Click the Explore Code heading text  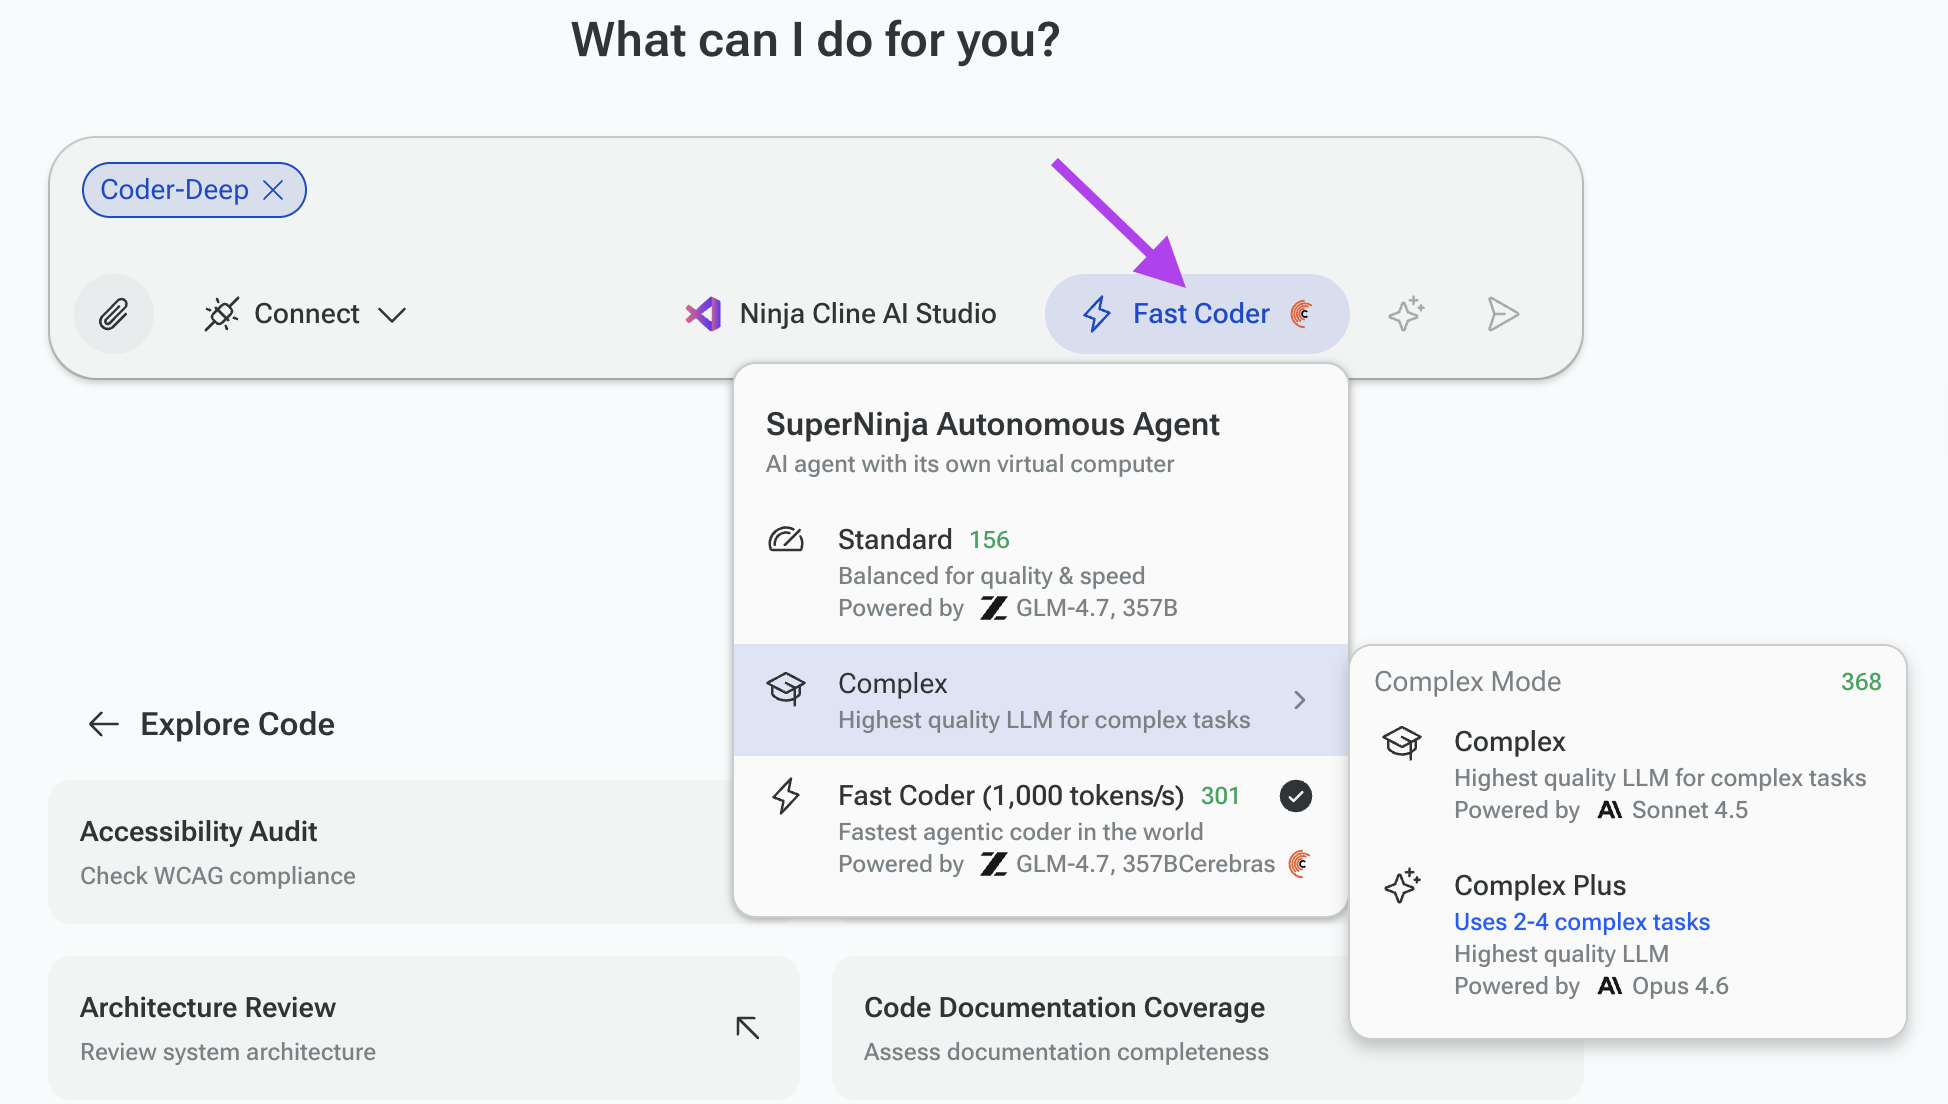click(x=237, y=724)
